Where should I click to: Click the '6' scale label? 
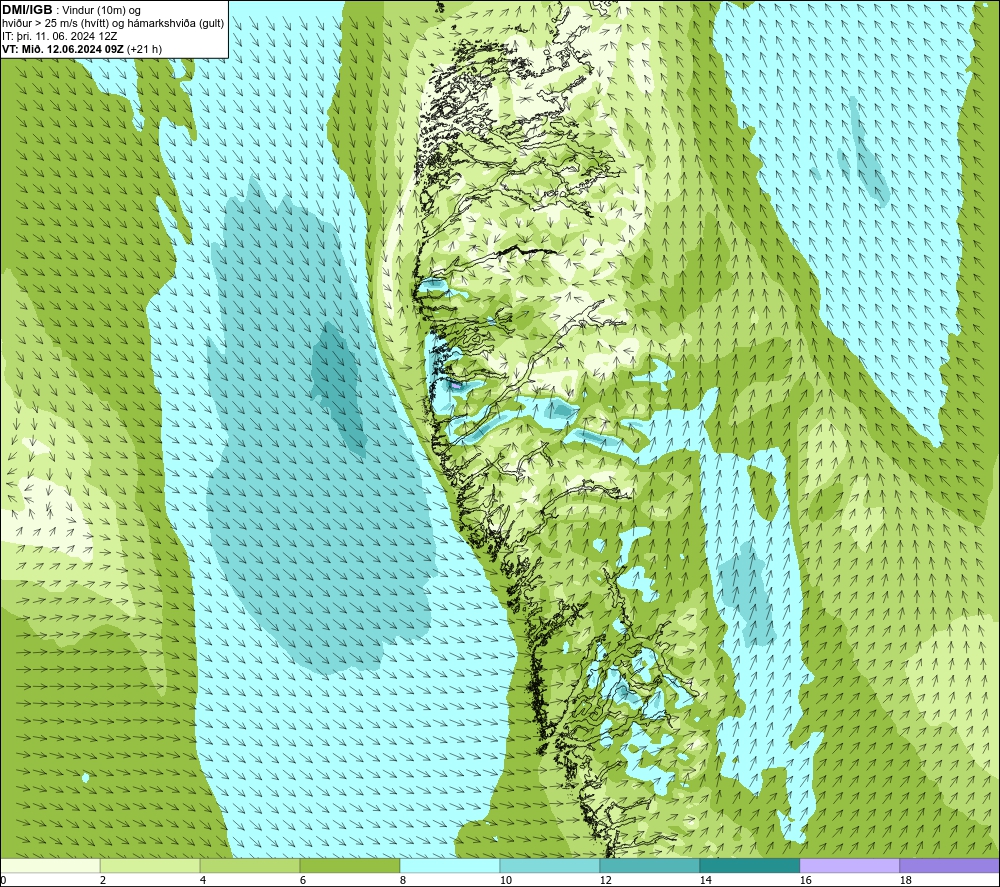[303, 881]
